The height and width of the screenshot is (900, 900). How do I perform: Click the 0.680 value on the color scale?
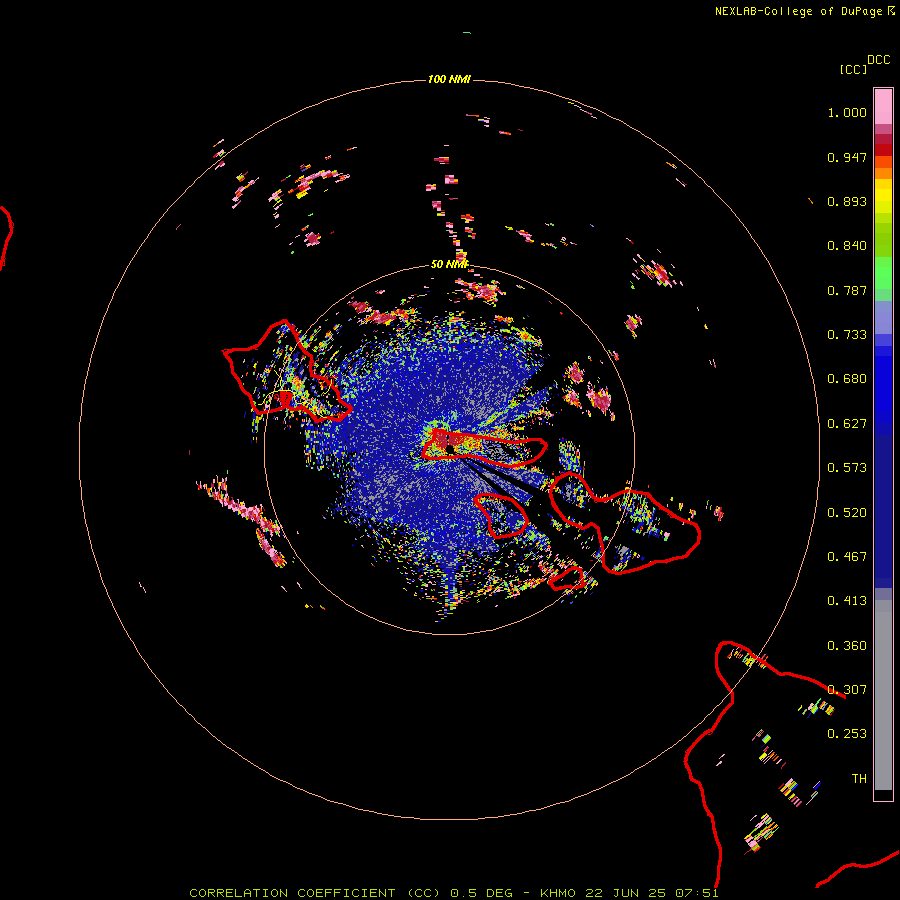point(847,379)
